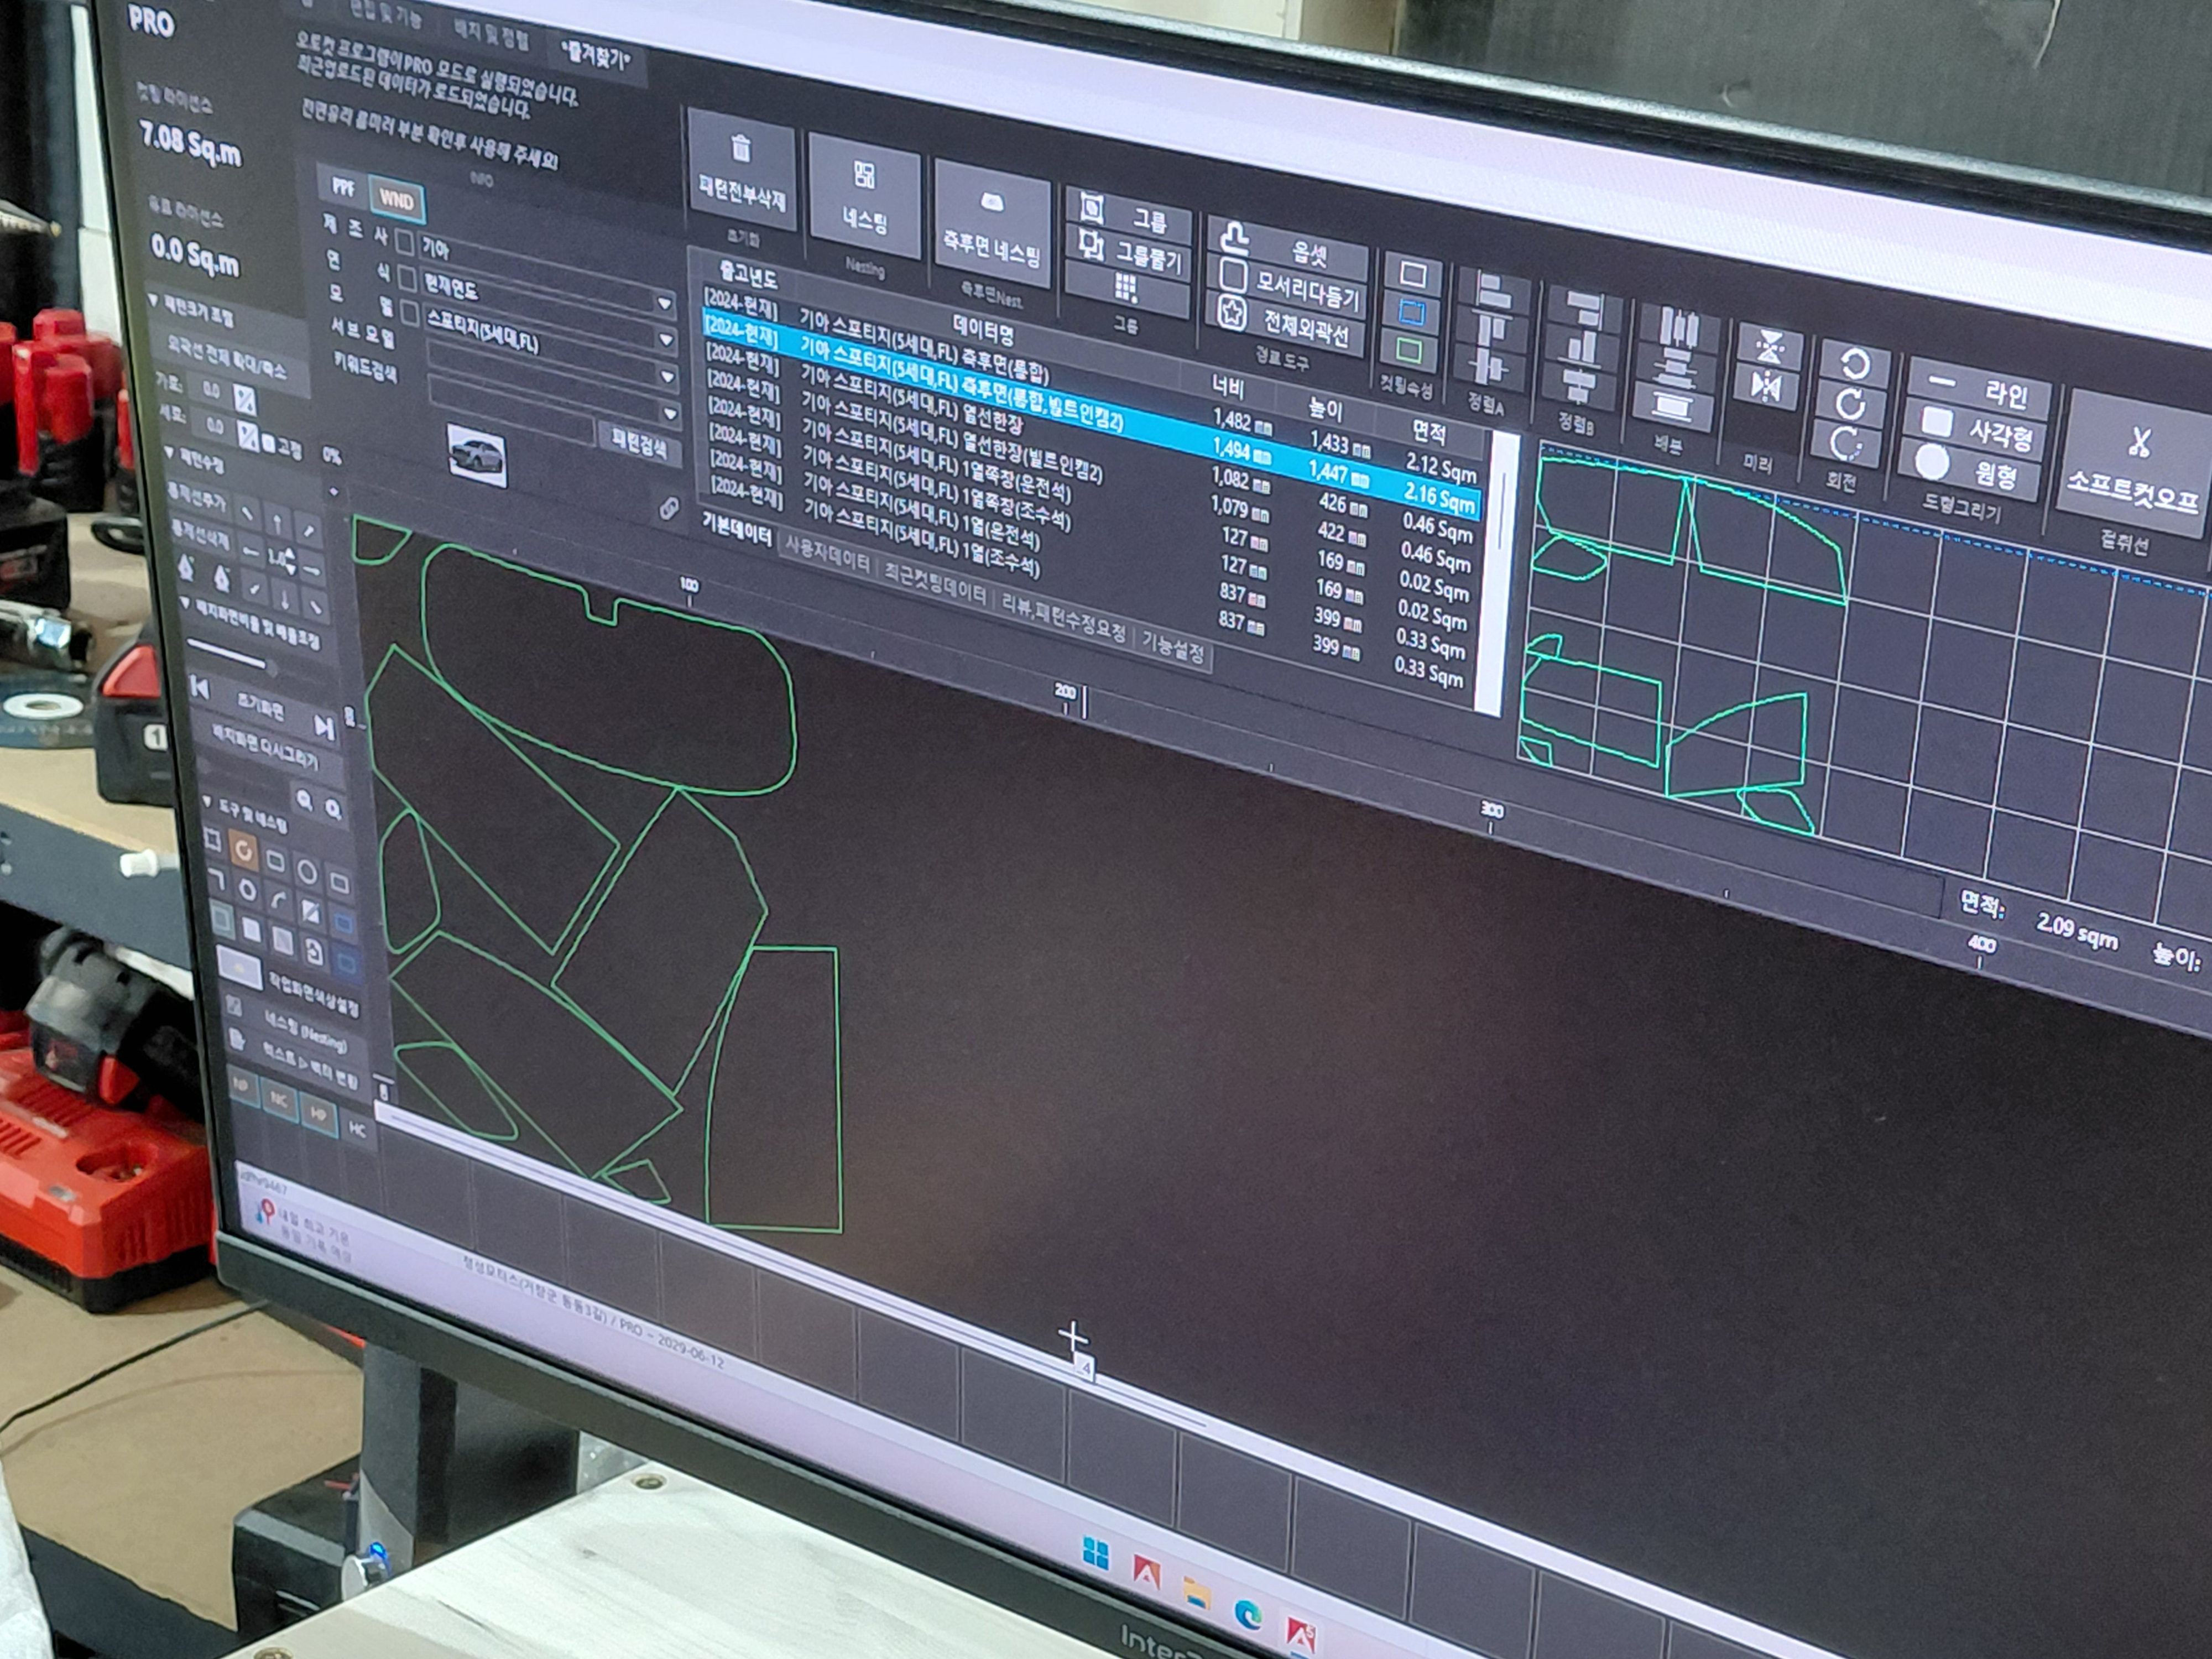Open the 즐겨찾기 favorites tab
This screenshot has height=1659, width=2212.
coord(597,57)
